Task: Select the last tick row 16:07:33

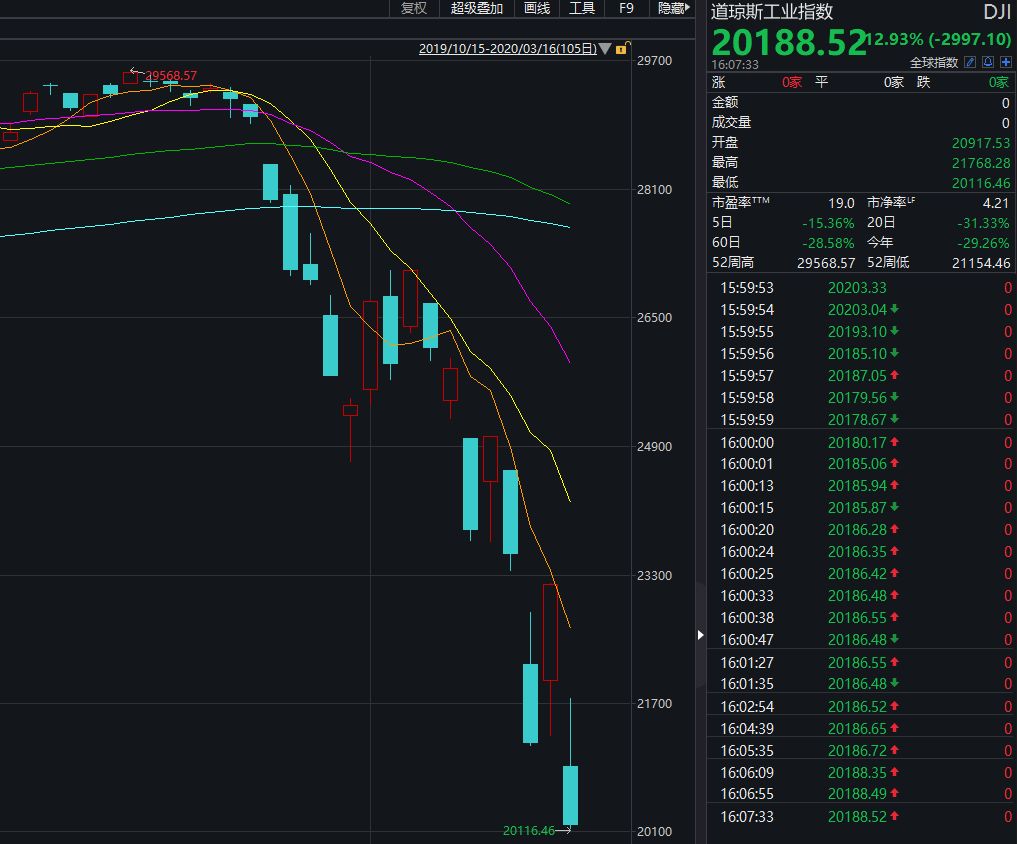Action: [x=861, y=816]
